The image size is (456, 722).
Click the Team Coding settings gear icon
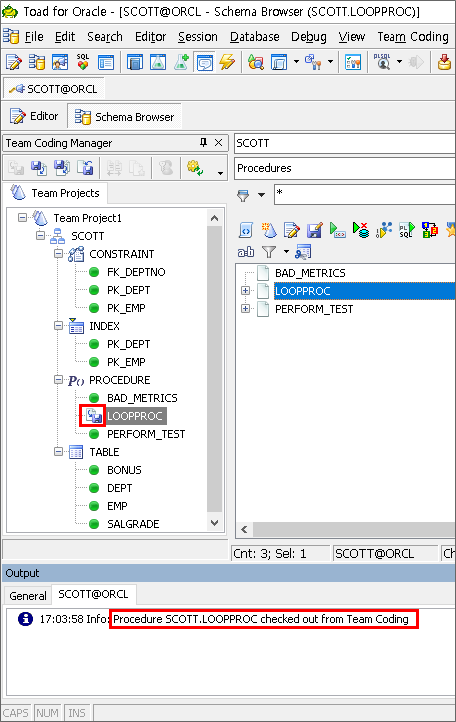point(195,168)
